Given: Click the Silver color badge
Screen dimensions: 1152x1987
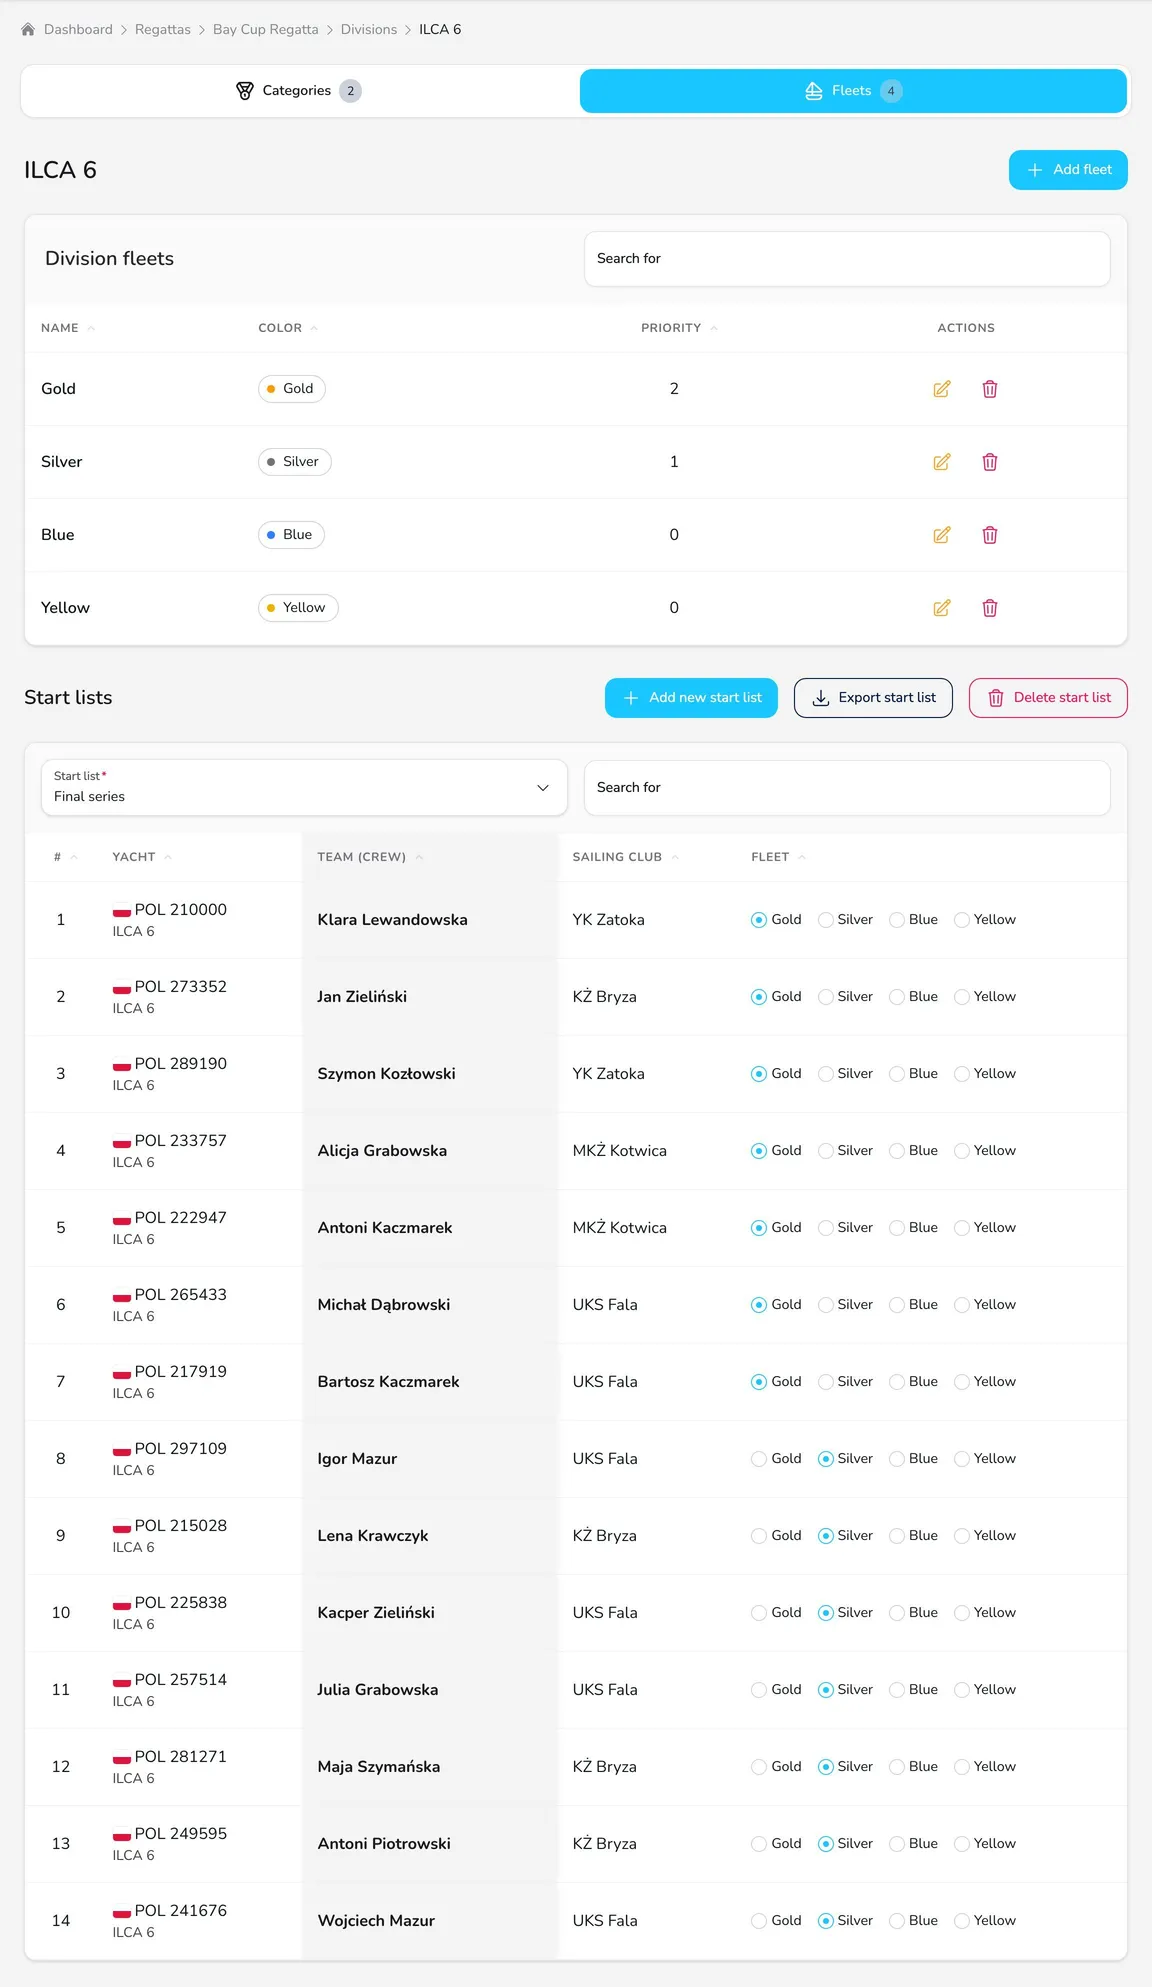Looking at the screenshot, I should point(295,462).
